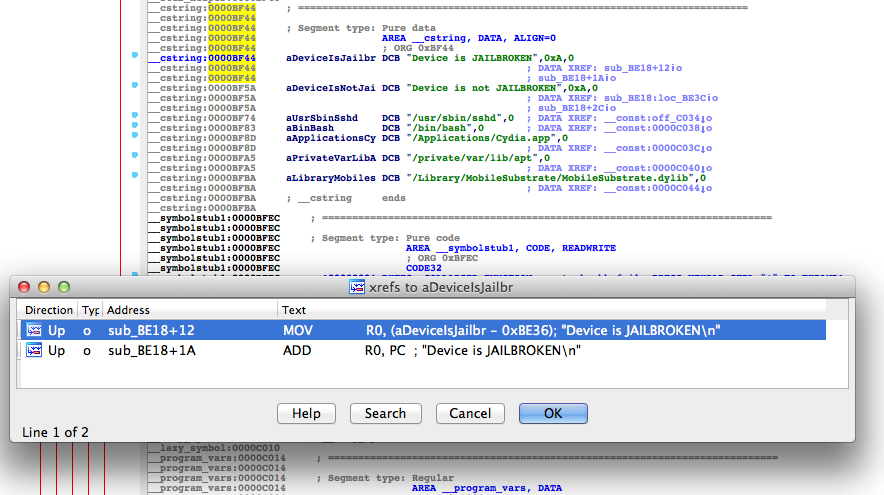This screenshot has height=495, width=884.
Task: Click the xref icon in the sub_BE18+1A row
Action: coord(33,351)
